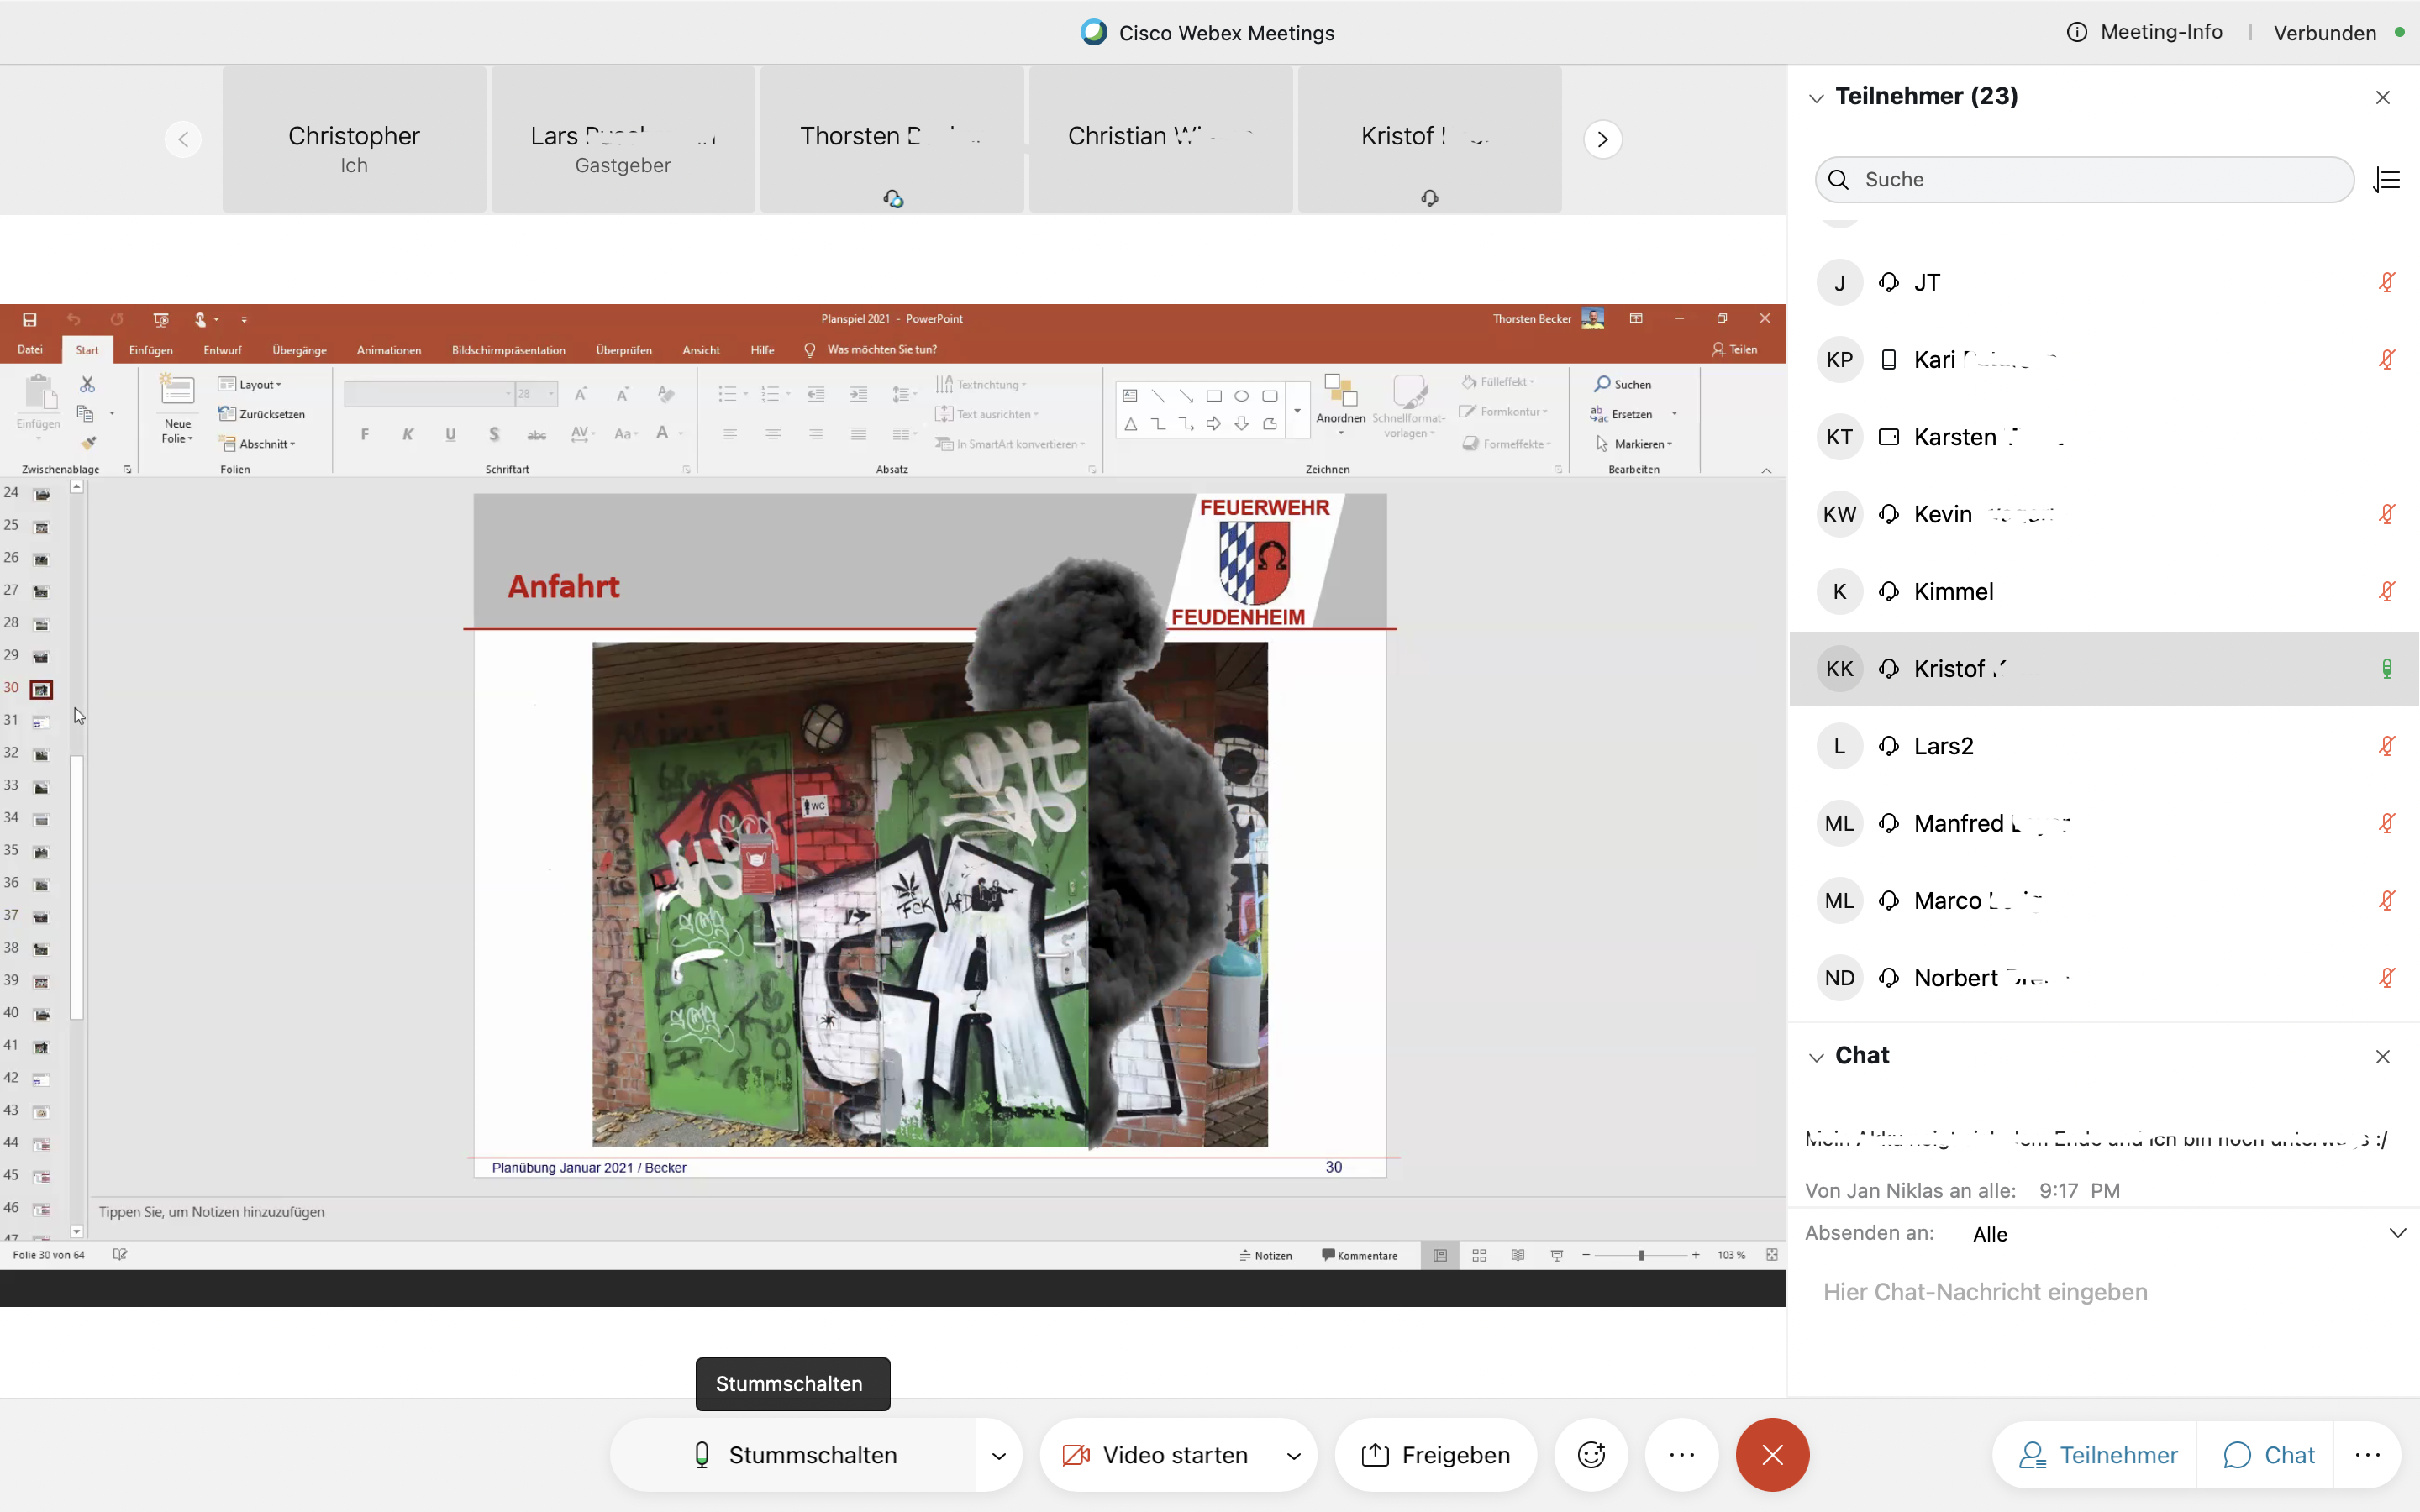
Task: Toggle the Teilnehmer panel button
Action: (x=2097, y=1455)
